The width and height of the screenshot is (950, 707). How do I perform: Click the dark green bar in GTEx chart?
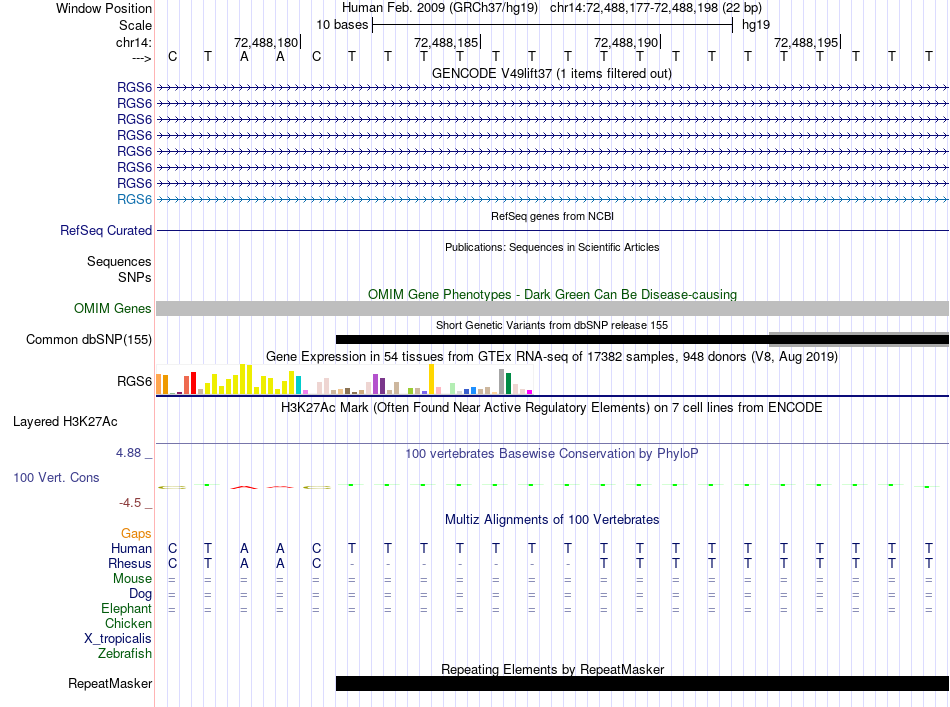pyautogui.click(x=508, y=383)
